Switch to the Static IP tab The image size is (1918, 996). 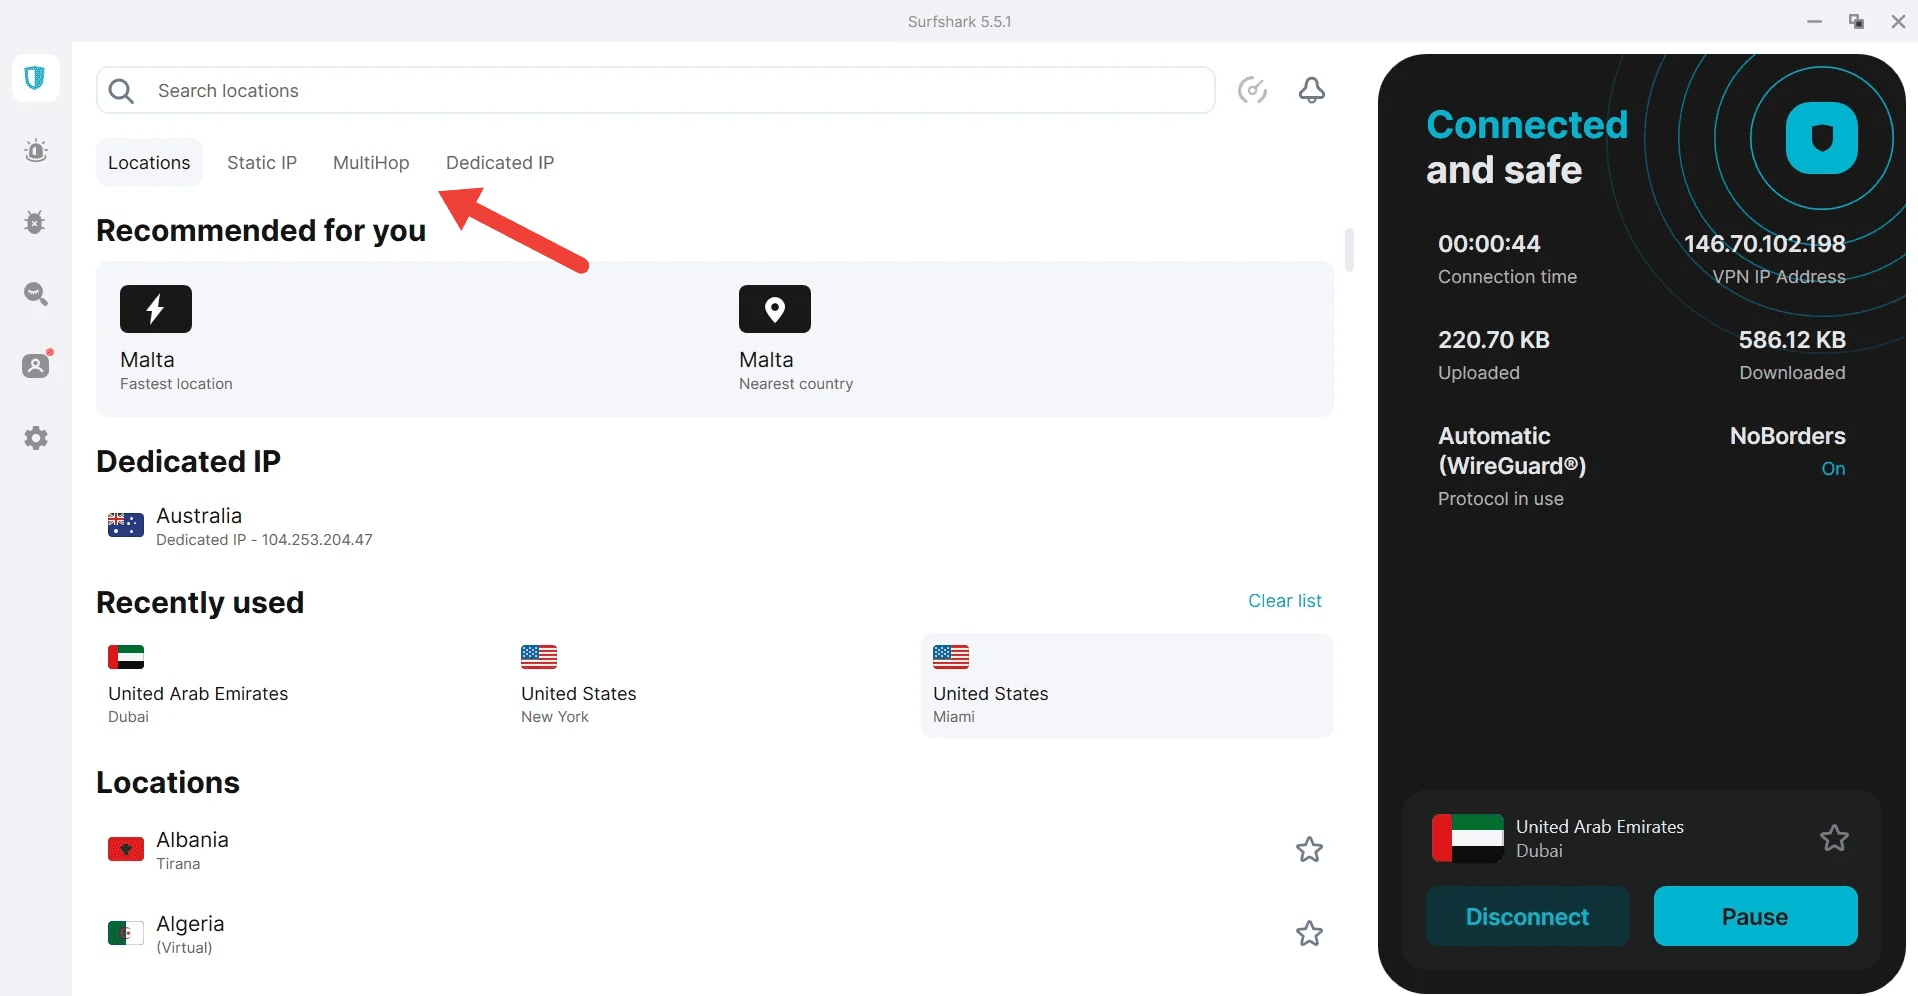(262, 163)
